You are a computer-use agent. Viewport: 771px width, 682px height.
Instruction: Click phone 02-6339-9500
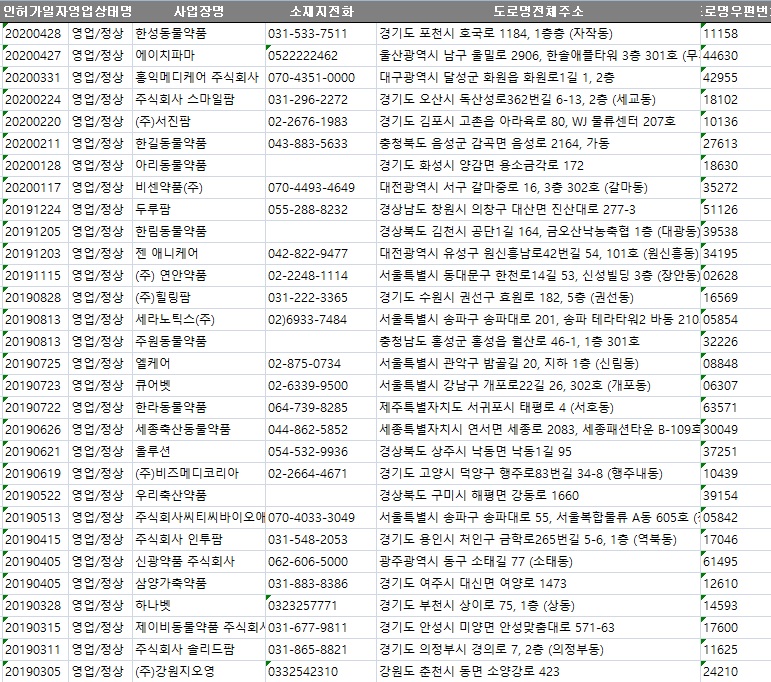pyautogui.click(x=321, y=385)
